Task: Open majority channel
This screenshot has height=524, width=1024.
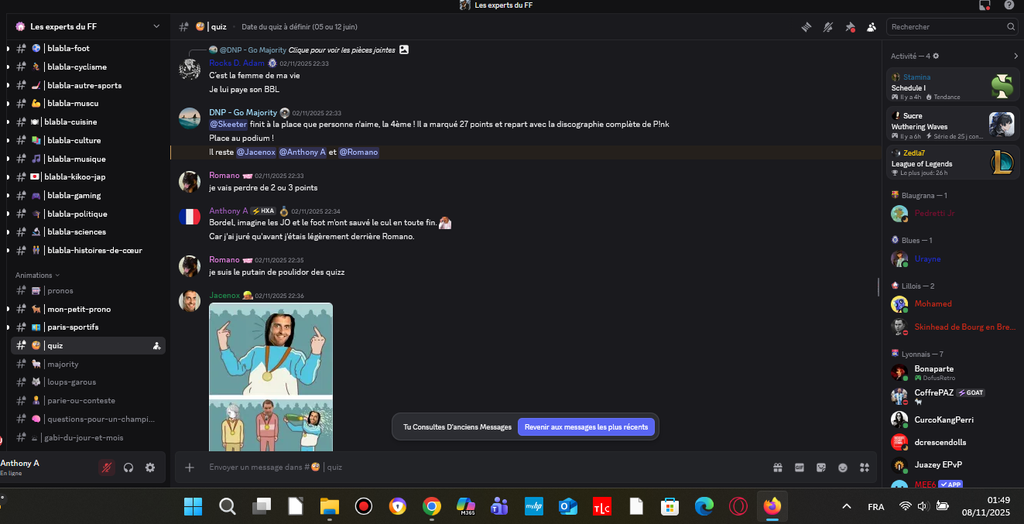Action: click(x=88, y=364)
